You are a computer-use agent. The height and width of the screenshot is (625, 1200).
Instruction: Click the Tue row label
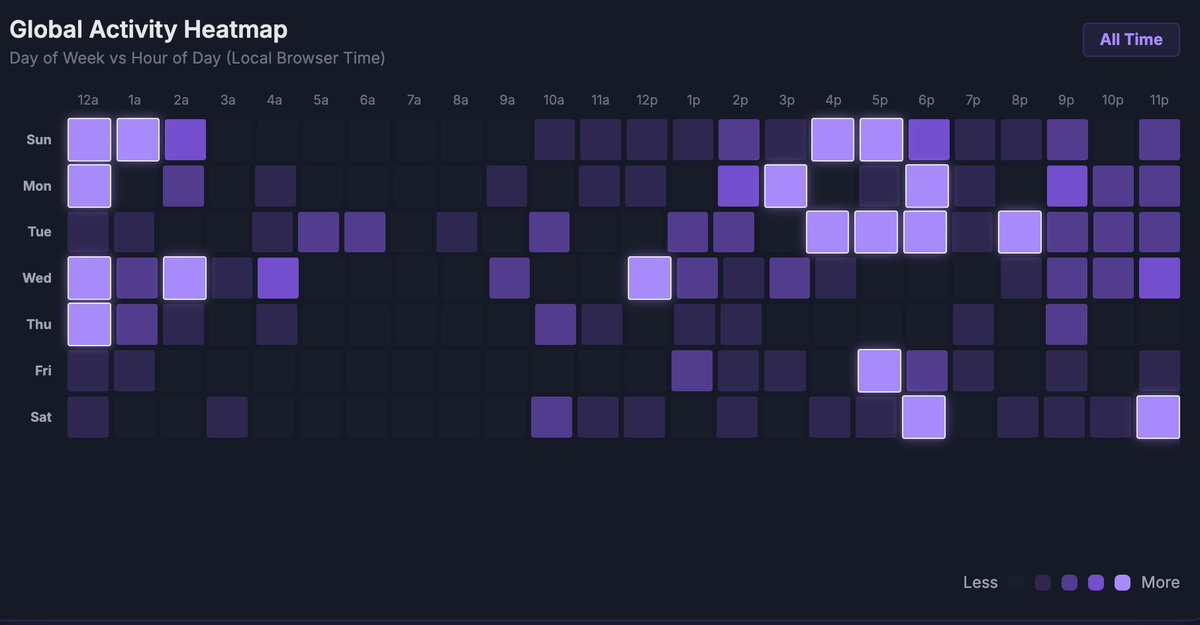(x=39, y=232)
